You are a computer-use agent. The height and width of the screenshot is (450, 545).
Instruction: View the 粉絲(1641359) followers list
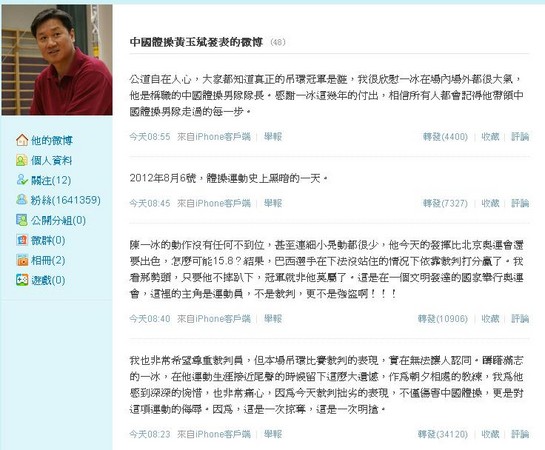tap(66, 200)
